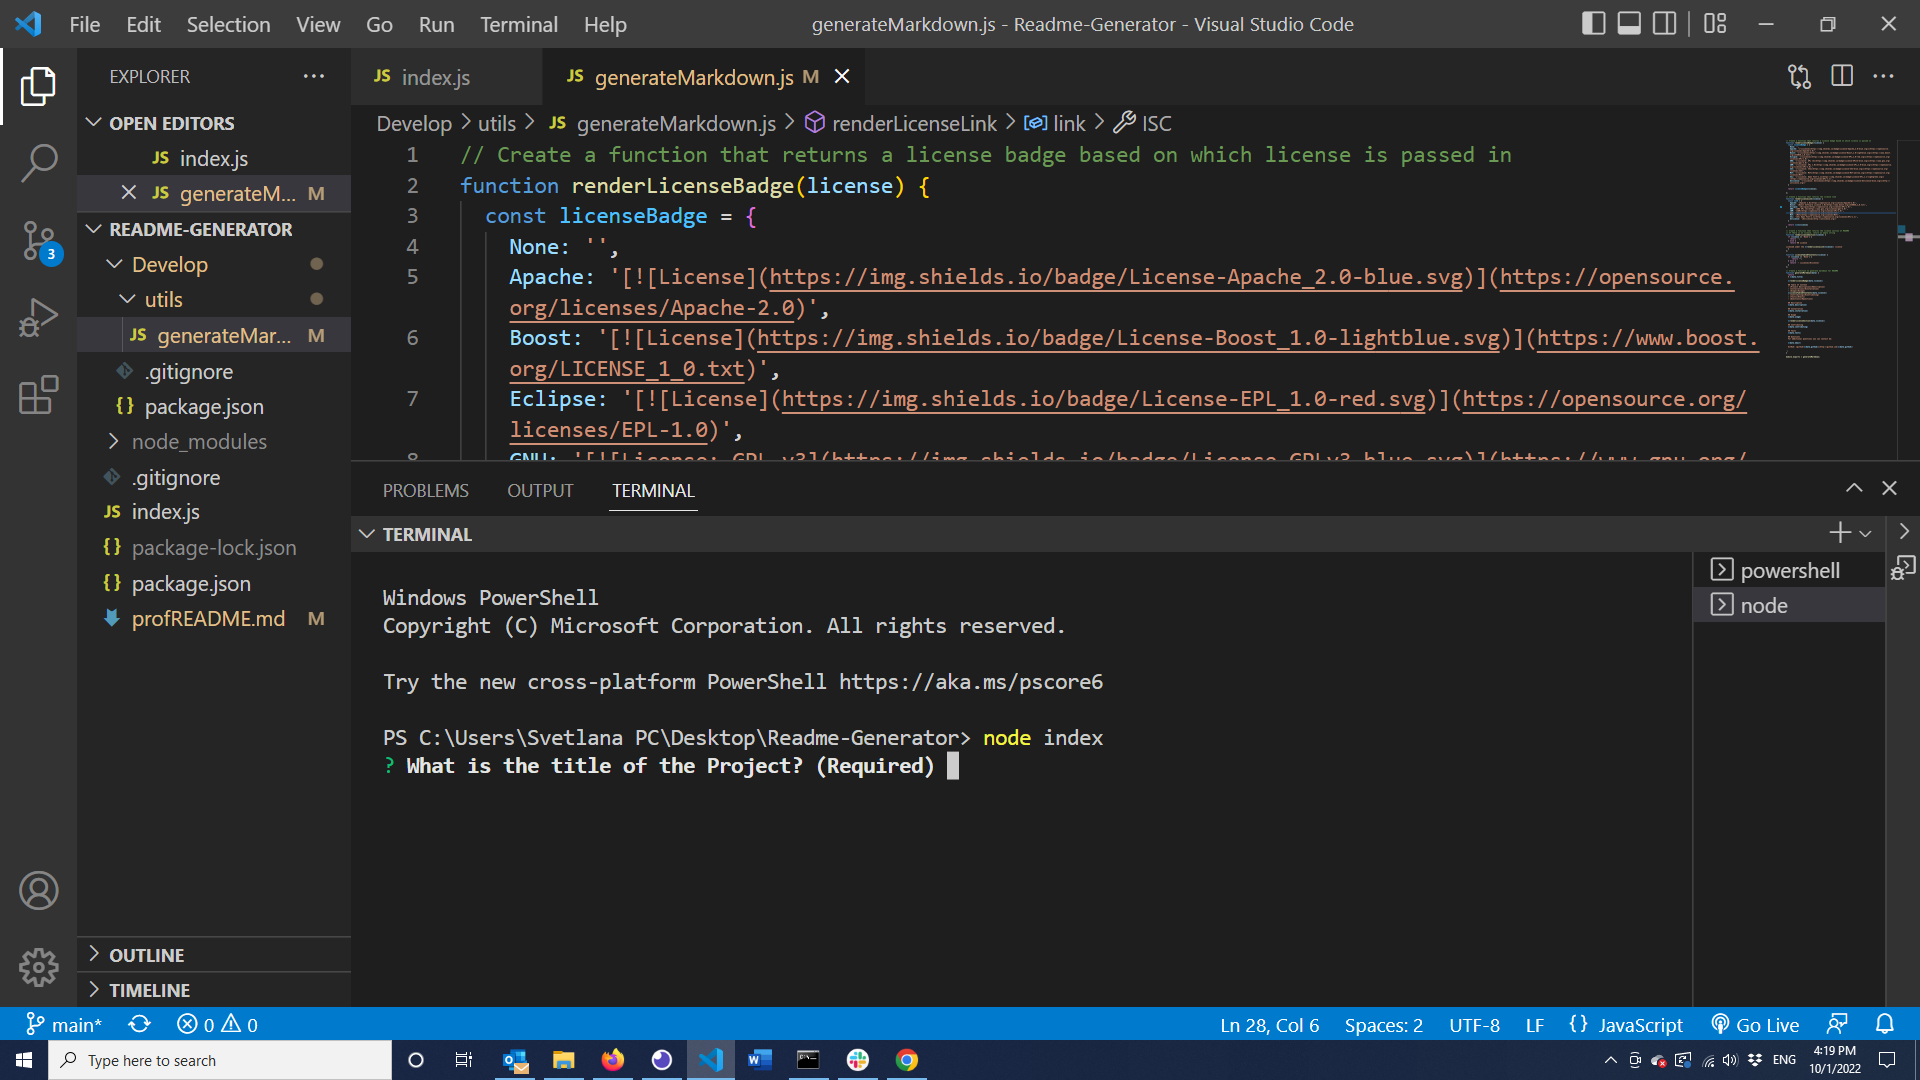Open the Help menu
Viewport: 1920px width, 1080px height.
coord(605,24)
